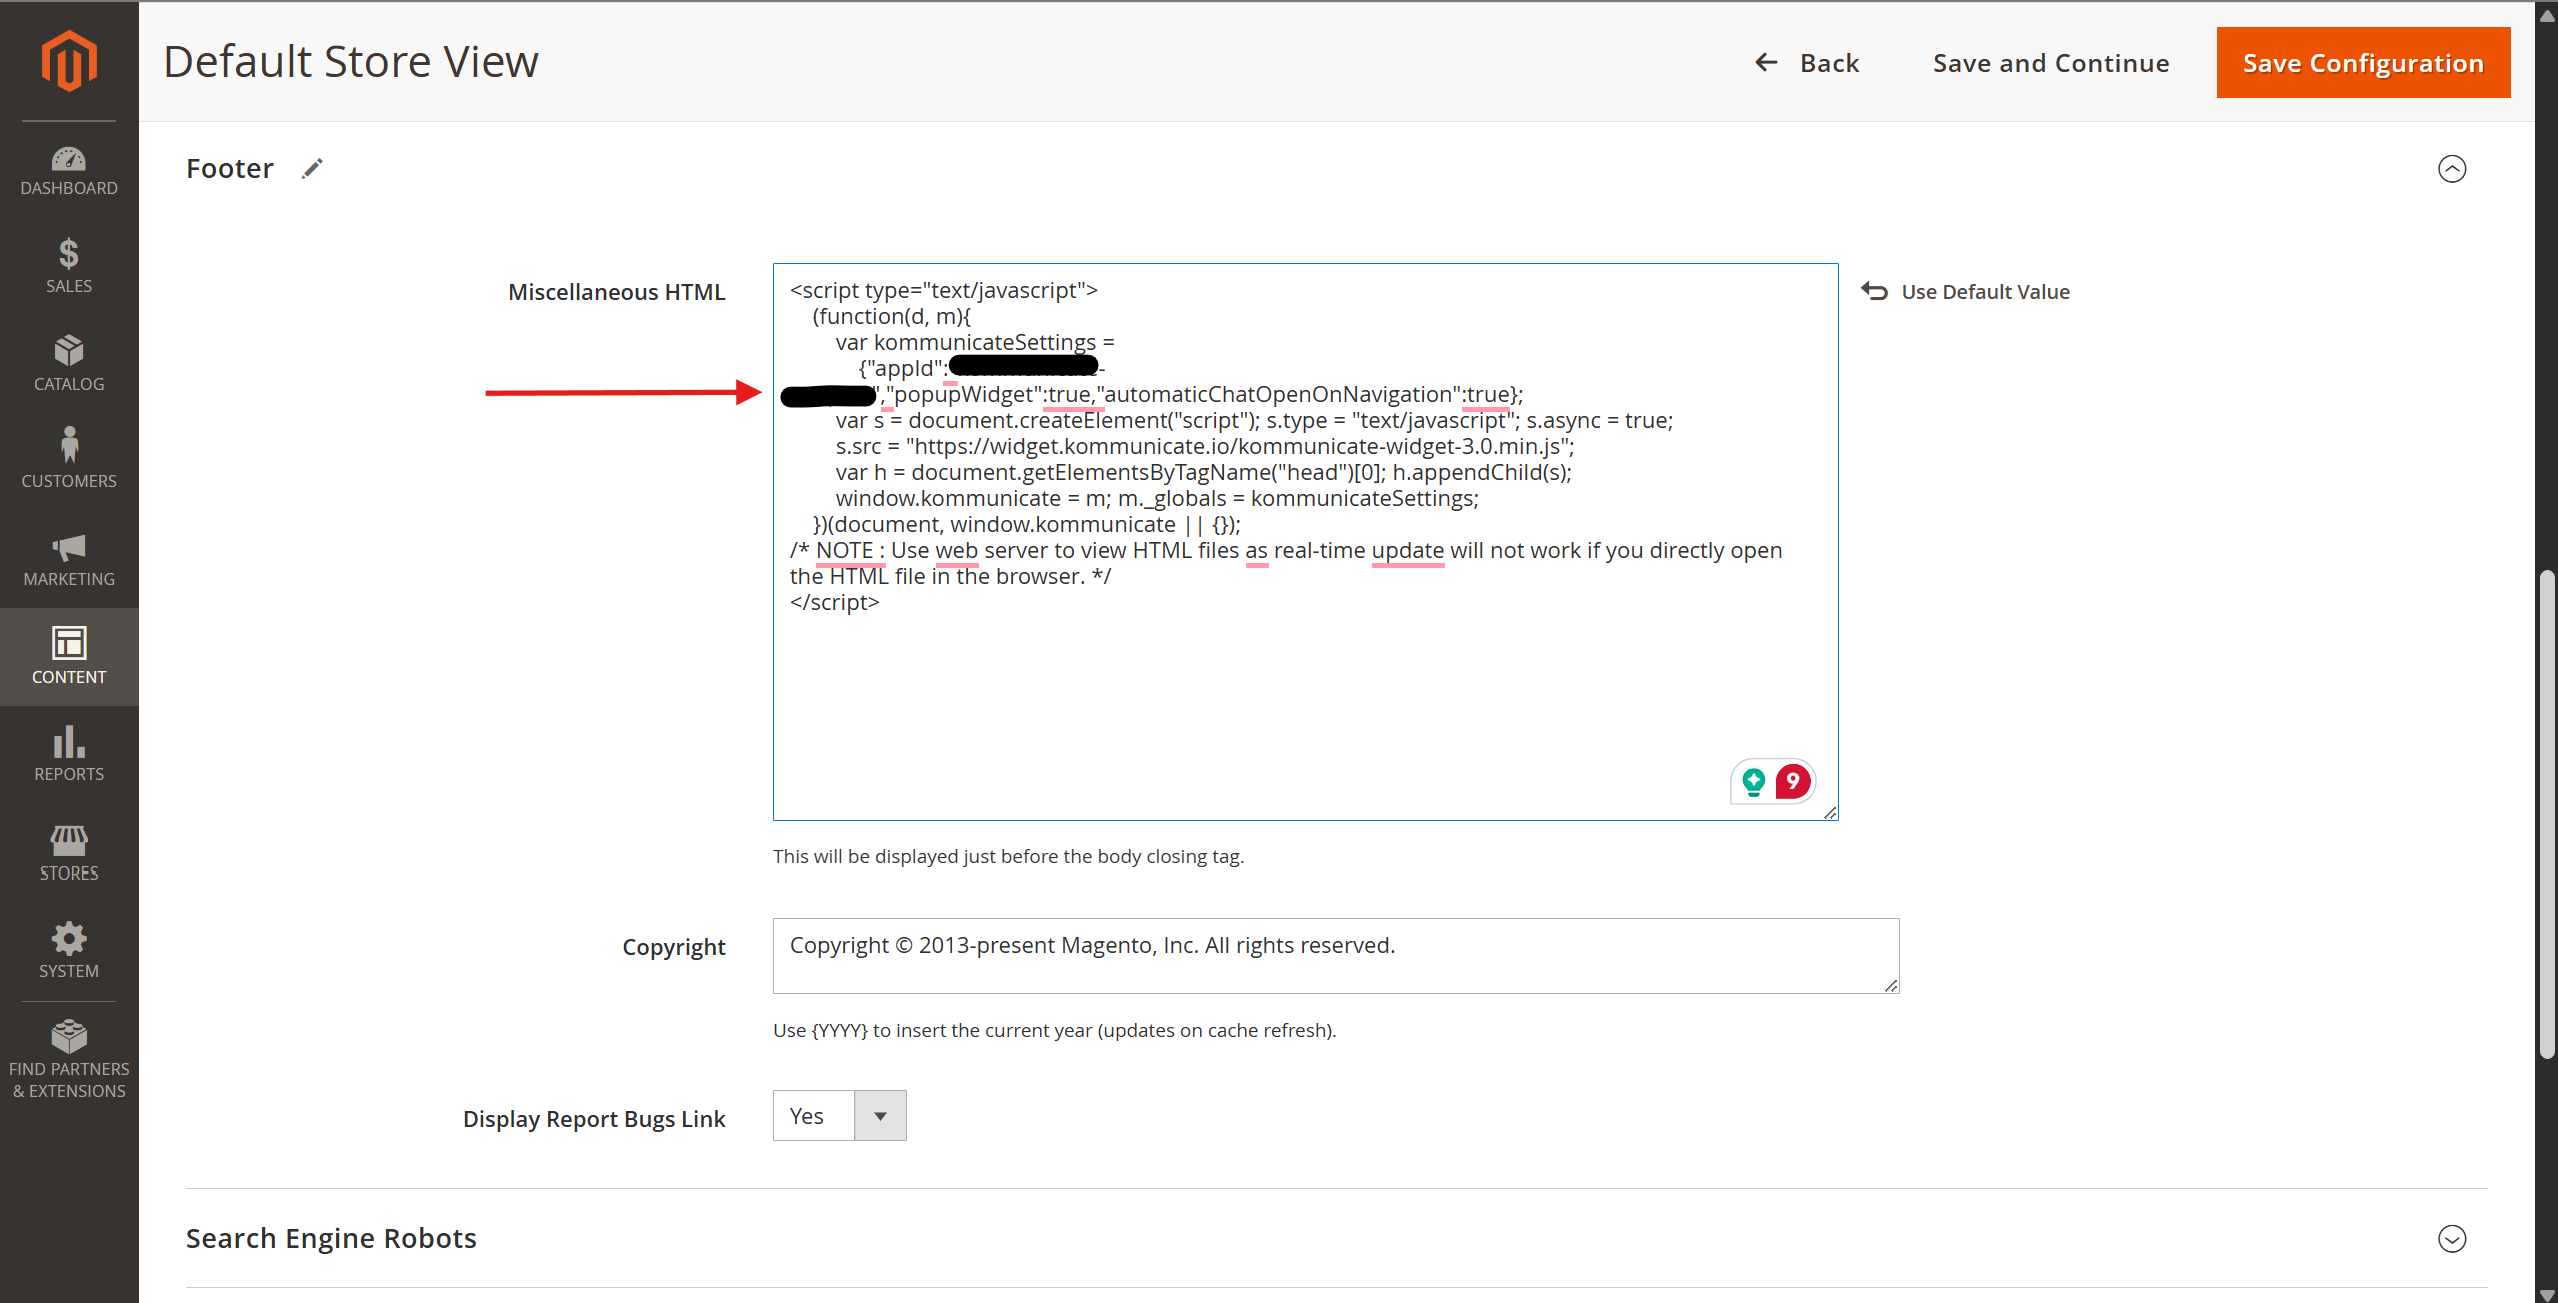2558x1303 pixels.
Task: Click the green lightbulb assistant icon in textarea
Action: click(x=1753, y=781)
